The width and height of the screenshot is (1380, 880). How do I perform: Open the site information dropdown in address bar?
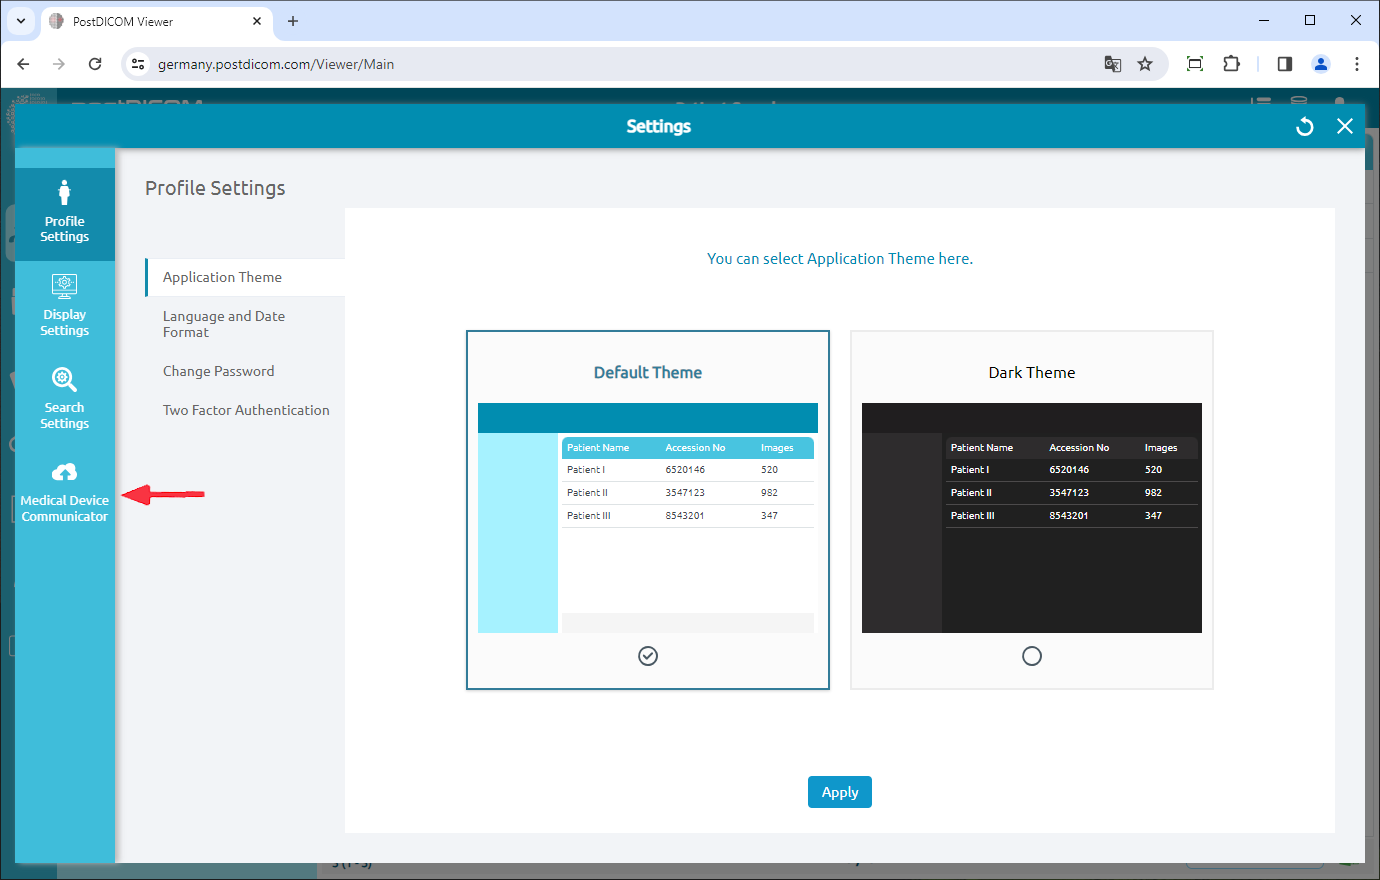click(x=137, y=63)
